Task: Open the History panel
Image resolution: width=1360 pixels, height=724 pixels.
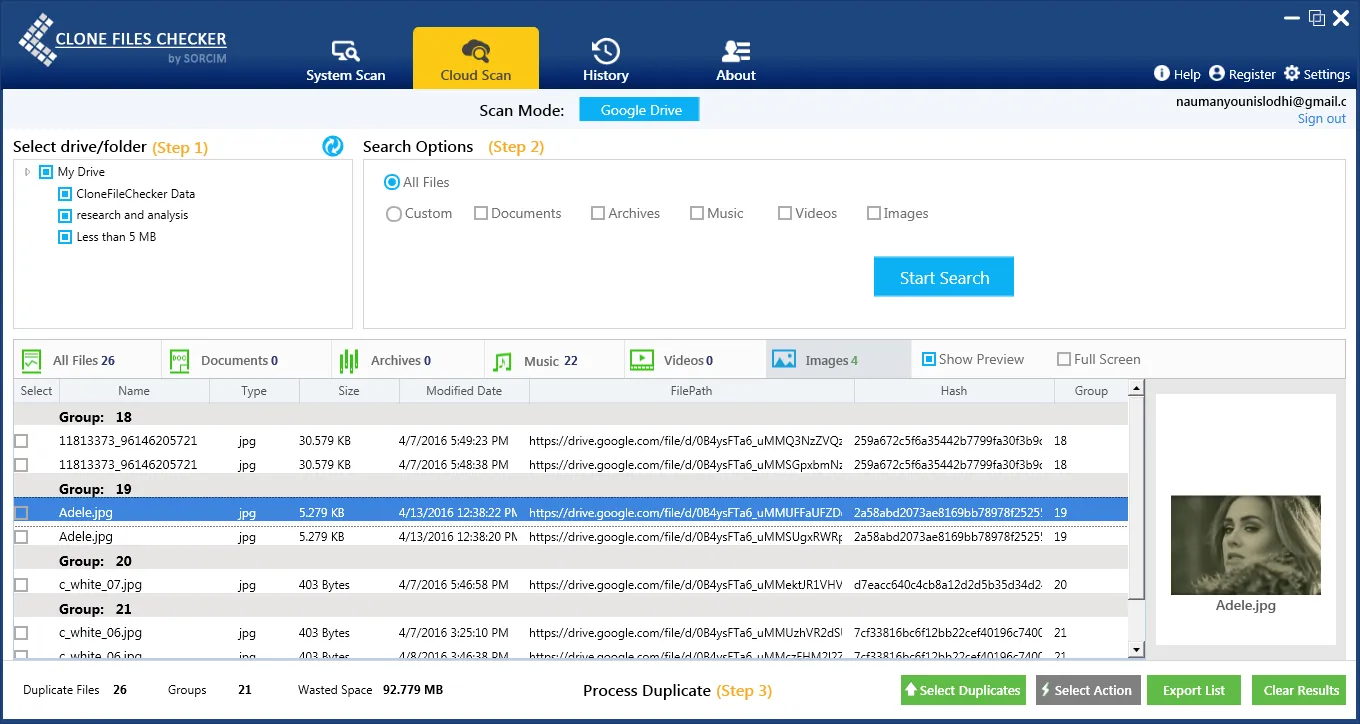Action: click(605, 58)
